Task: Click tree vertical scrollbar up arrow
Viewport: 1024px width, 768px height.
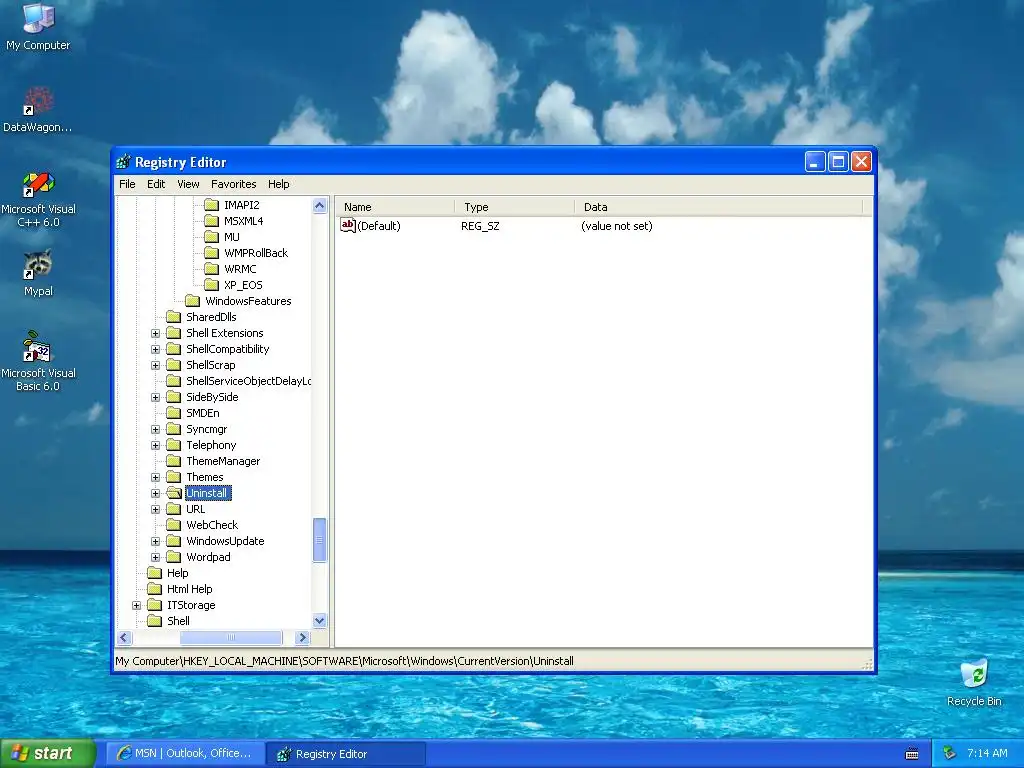Action: coord(319,206)
